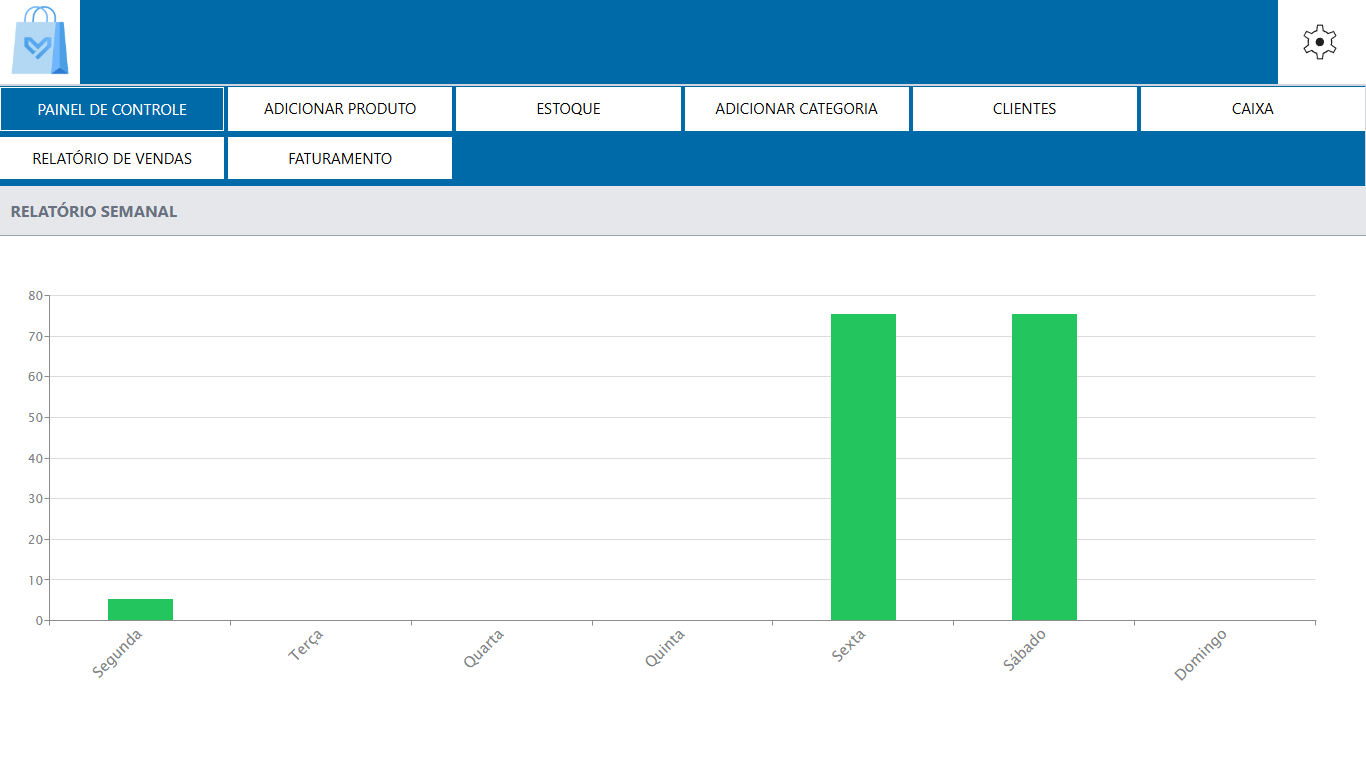Click the Quarta axis label

(x=484, y=648)
